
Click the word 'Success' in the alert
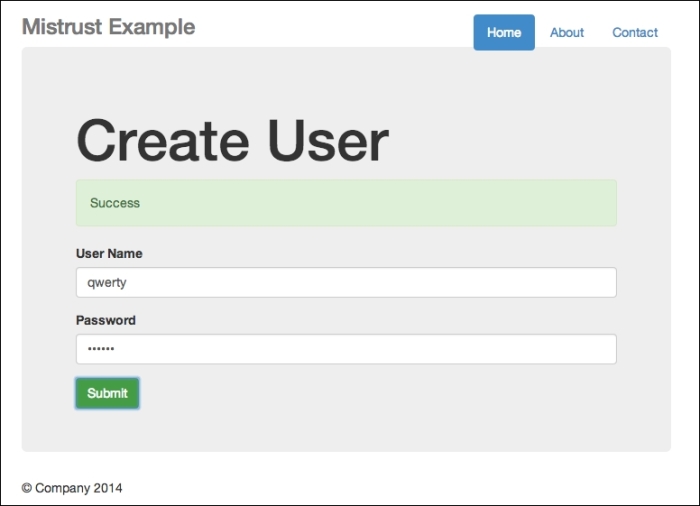(x=115, y=203)
